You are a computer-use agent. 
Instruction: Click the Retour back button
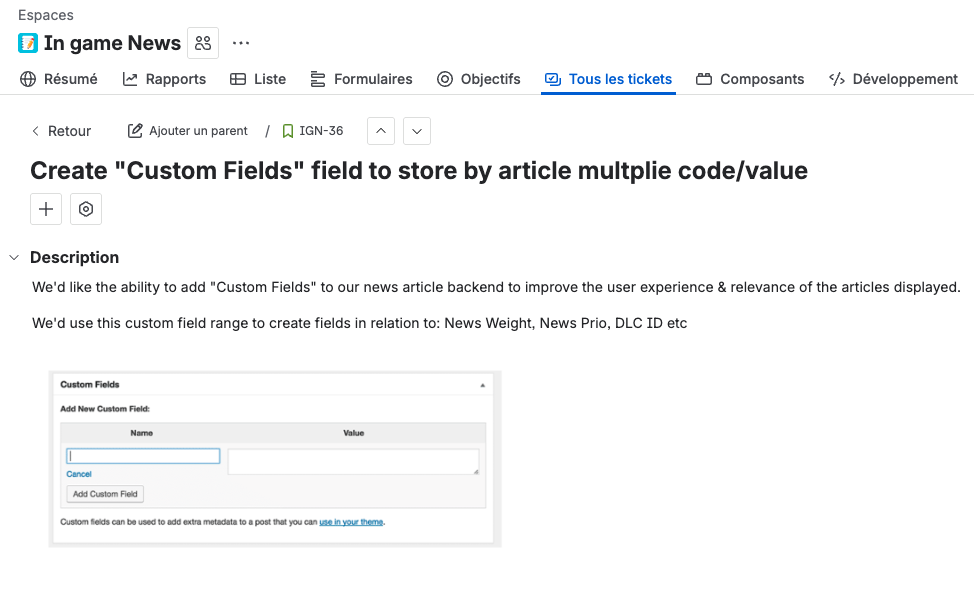pos(61,131)
